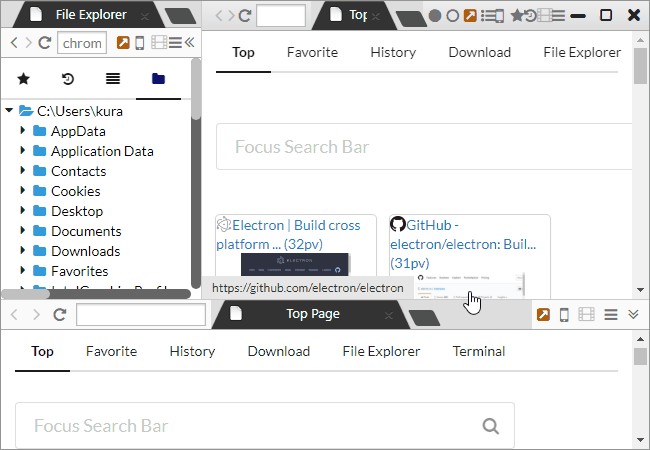The height and width of the screenshot is (450, 650).
Task: Open History tab in bottom panel
Action: coord(192,351)
